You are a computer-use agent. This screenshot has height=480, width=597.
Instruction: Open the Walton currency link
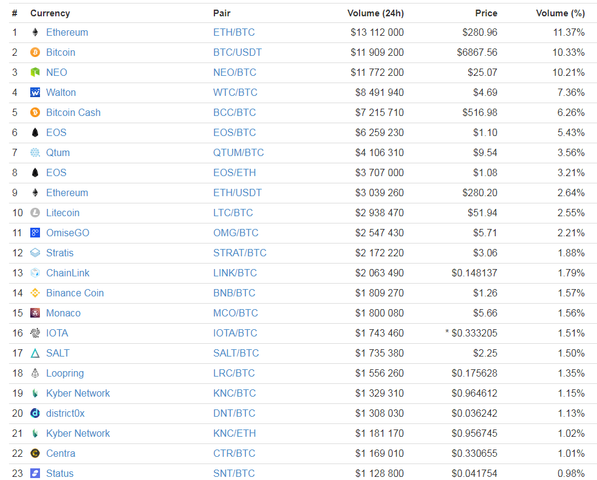61,92
